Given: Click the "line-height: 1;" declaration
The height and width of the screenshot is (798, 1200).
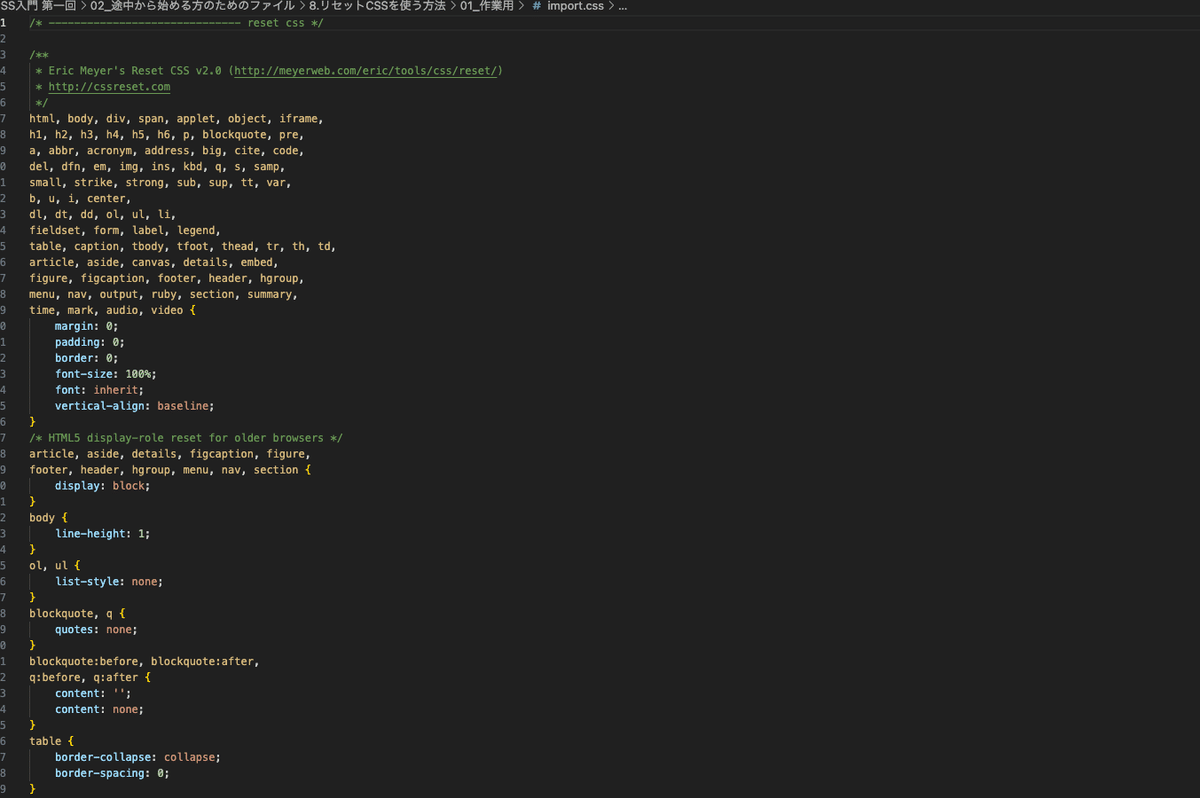Looking at the screenshot, I should [x=102, y=534].
